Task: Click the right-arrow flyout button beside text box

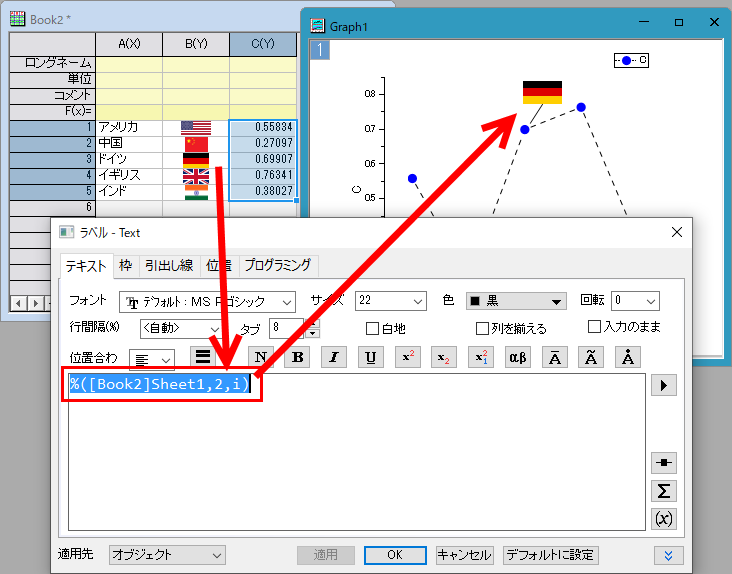Action: click(663, 385)
